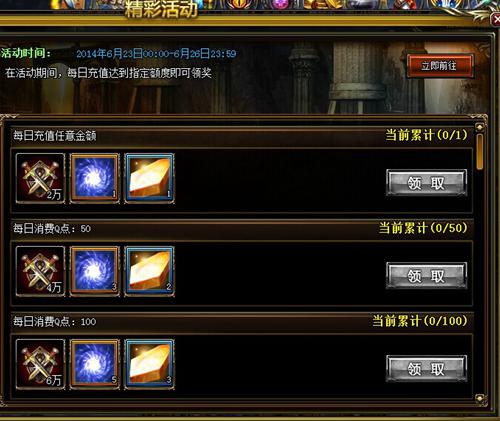The height and width of the screenshot is (421, 500).
Task: Click the scrollbar up arrow of reward list
Action: click(480, 127)
